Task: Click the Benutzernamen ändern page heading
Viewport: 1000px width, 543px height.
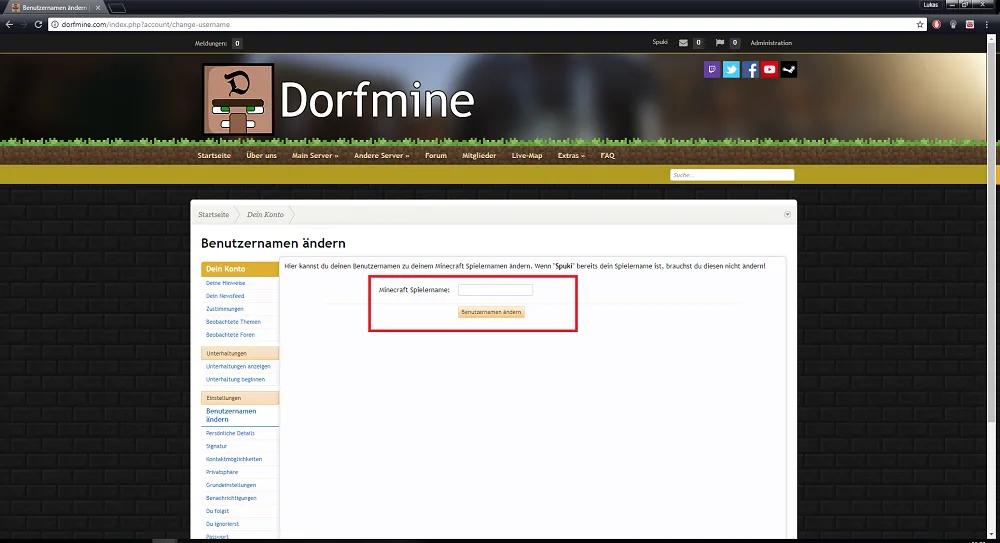Action: [273, 243]
